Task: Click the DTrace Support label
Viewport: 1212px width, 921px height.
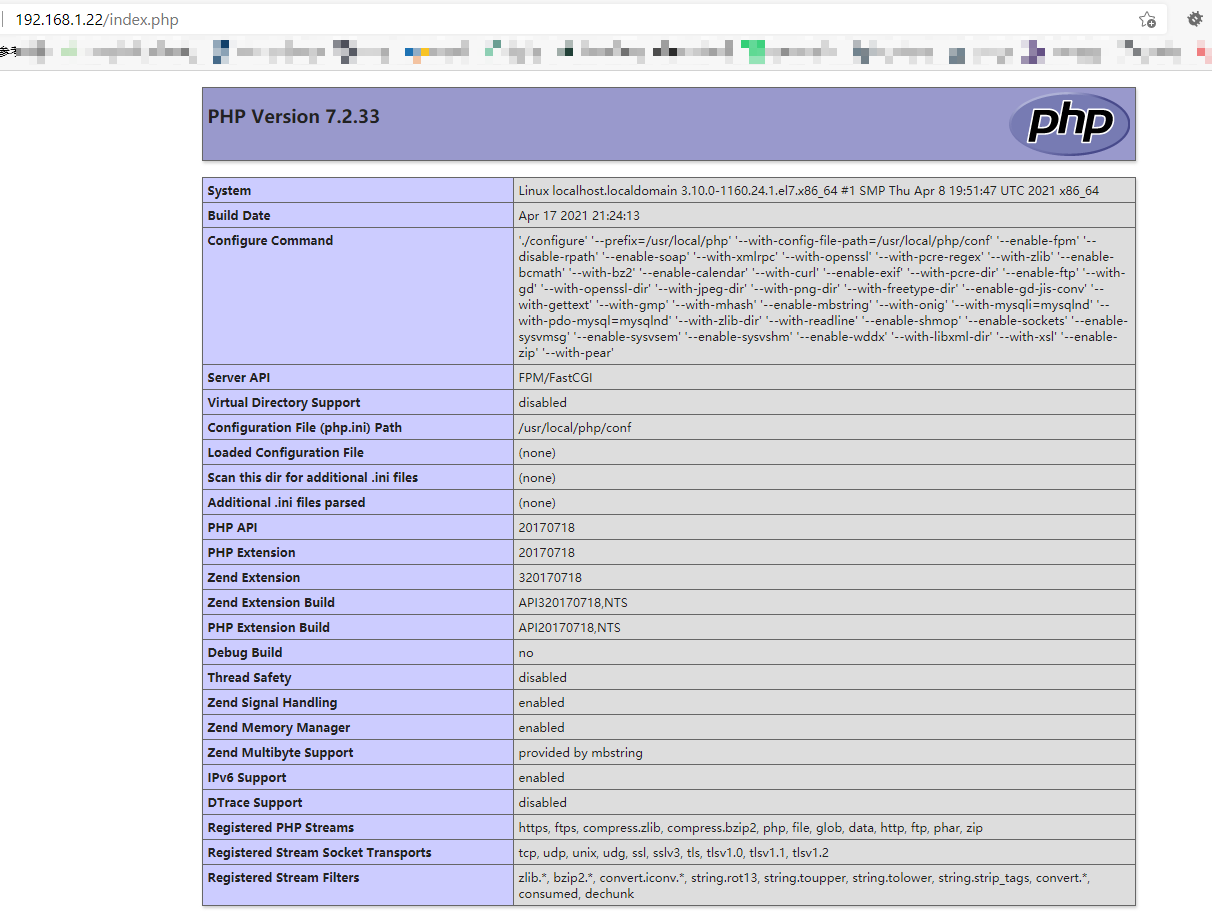Action: click(255, 803)
